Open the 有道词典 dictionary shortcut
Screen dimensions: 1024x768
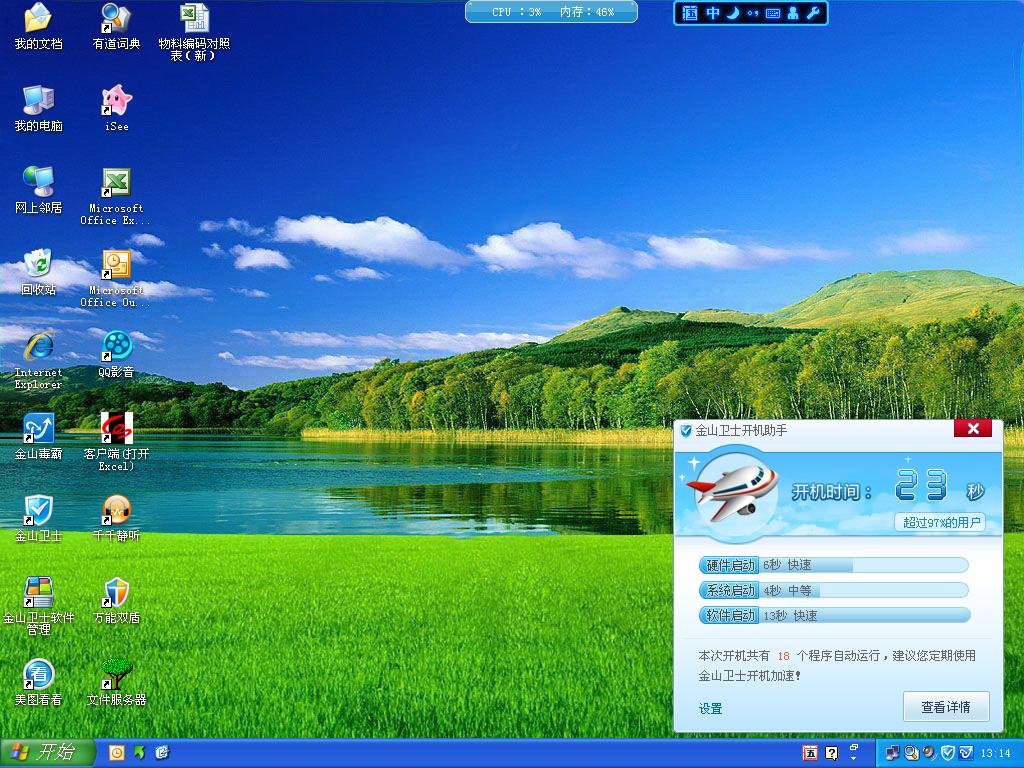point(117,18)
